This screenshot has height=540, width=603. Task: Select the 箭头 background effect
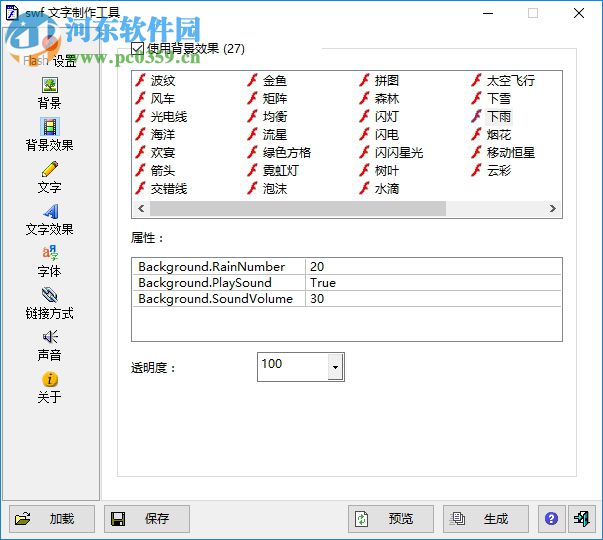pyautogui.click(x=156, y=171)
